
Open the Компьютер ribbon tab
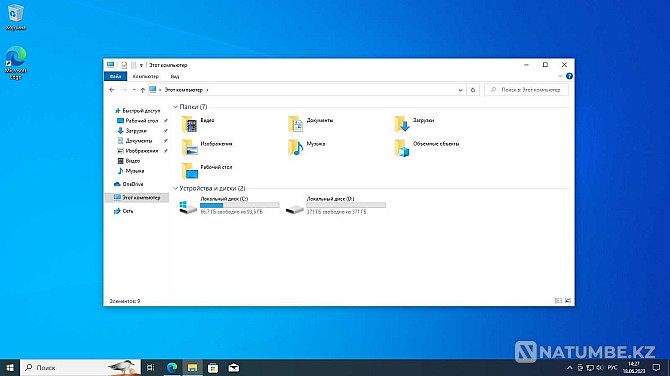[146, 76]
